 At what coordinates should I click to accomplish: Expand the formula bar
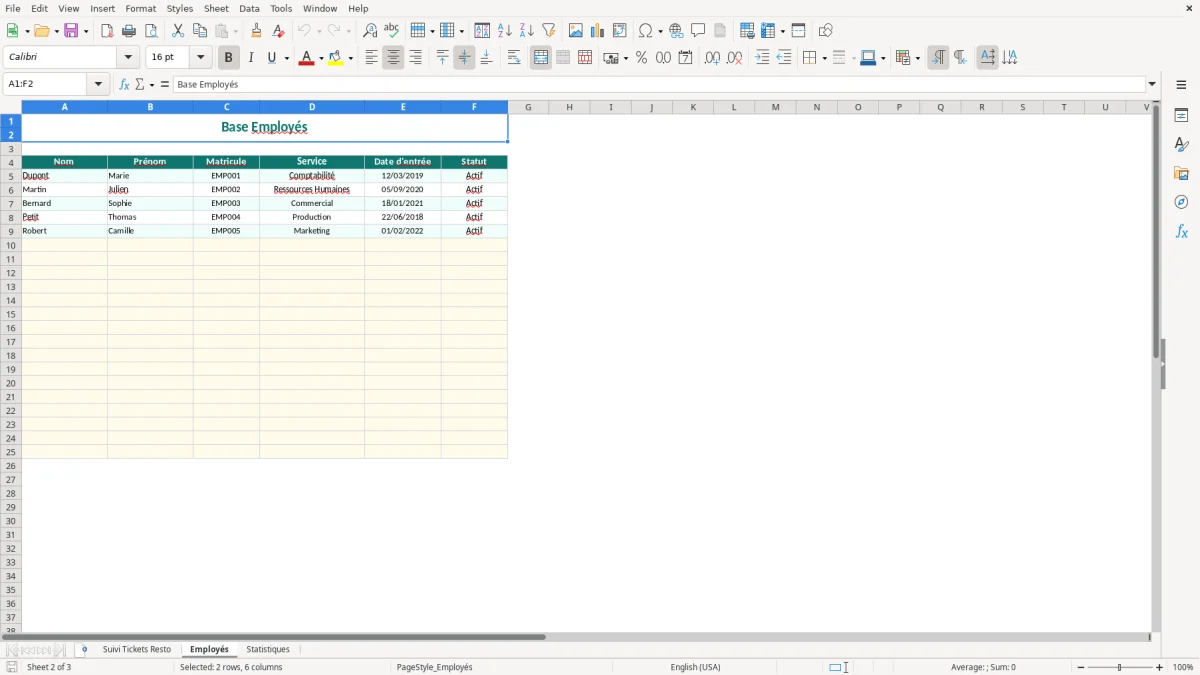point(1152,85)
